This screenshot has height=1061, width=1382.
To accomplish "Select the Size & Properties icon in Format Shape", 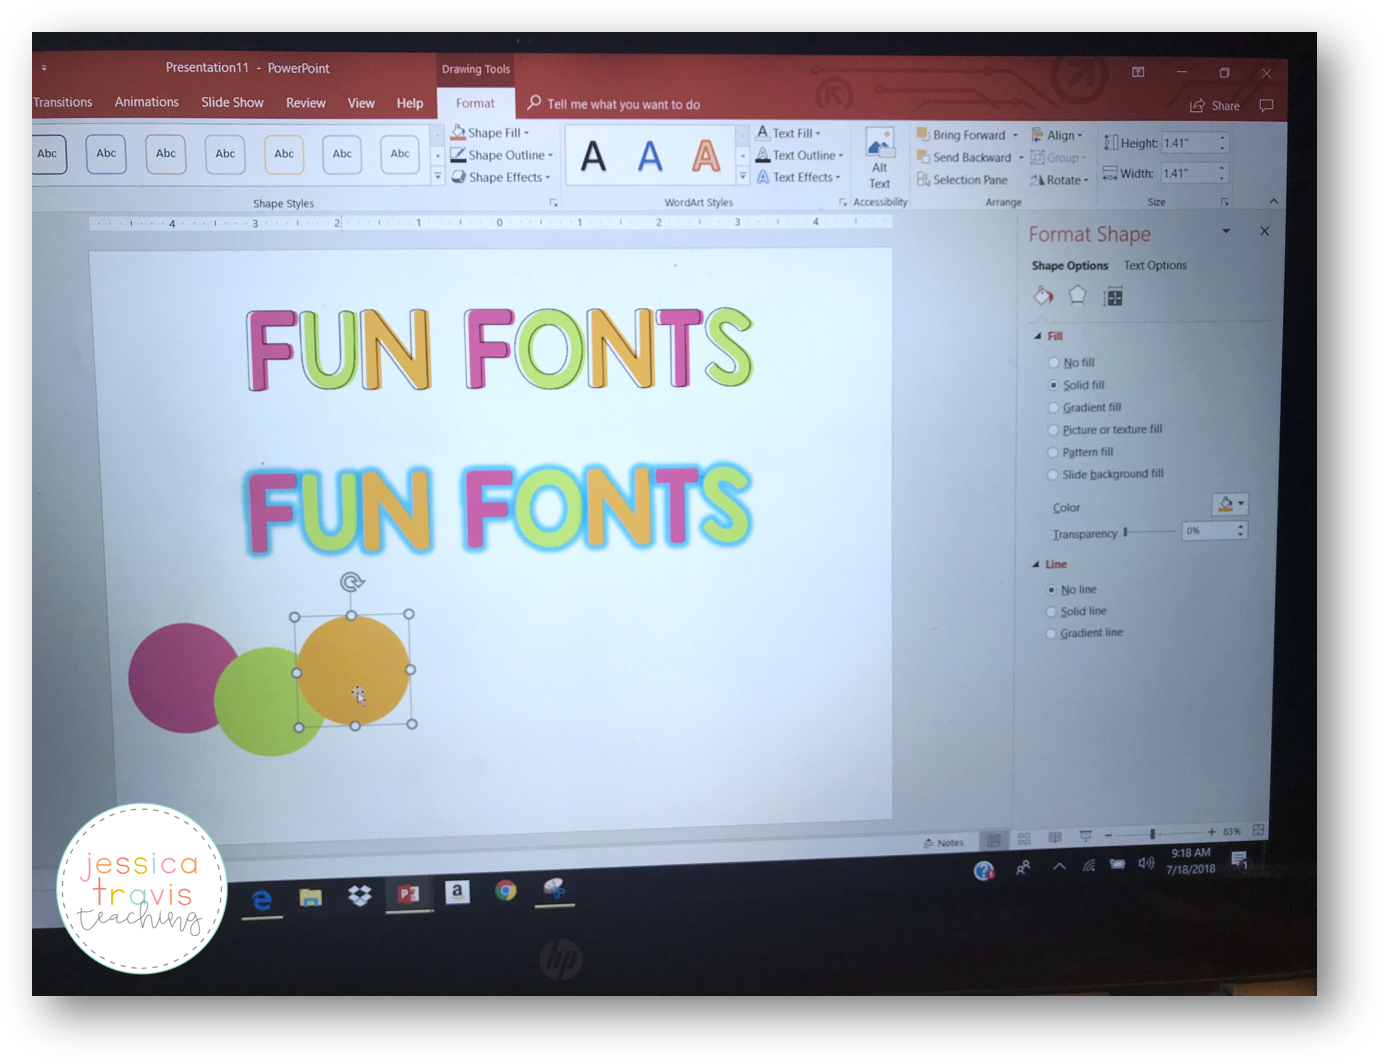I will (1113, 297).
